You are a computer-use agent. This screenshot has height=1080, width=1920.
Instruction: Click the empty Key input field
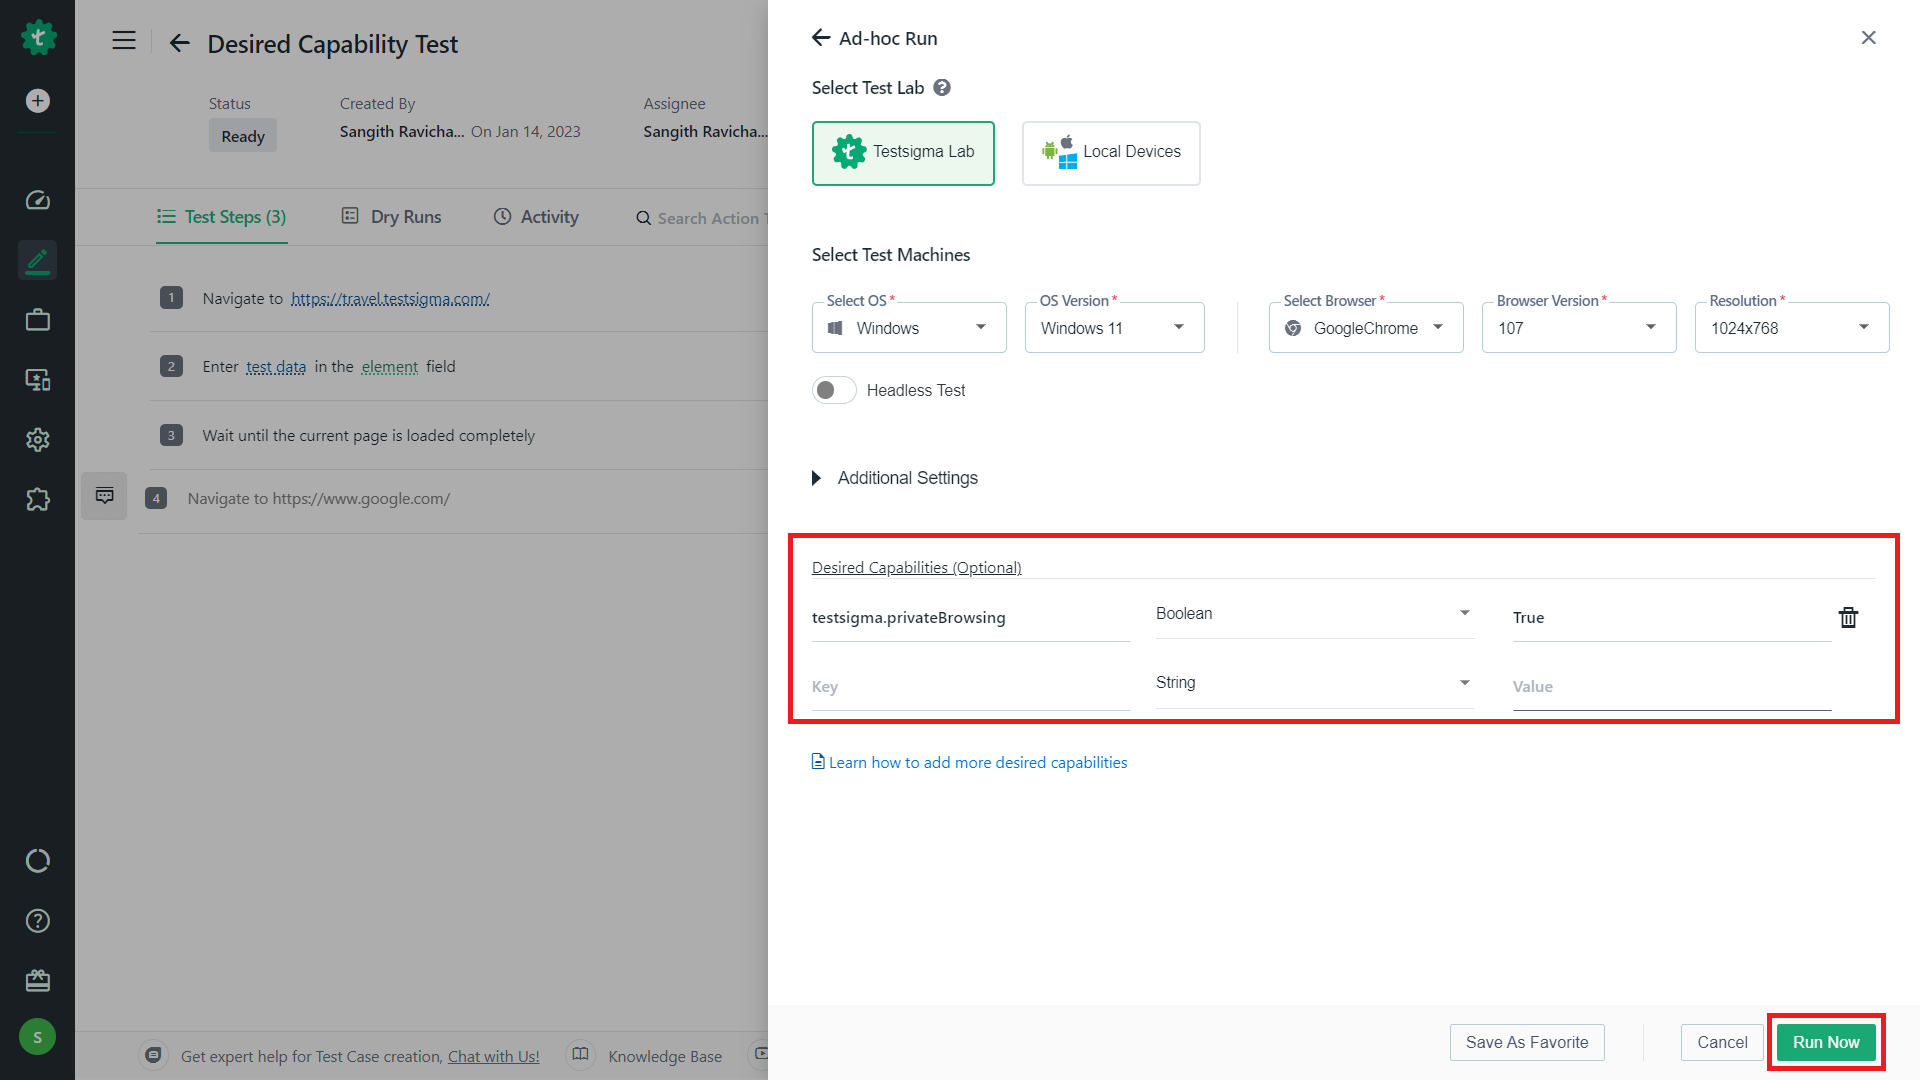click(x=971, y=687)
